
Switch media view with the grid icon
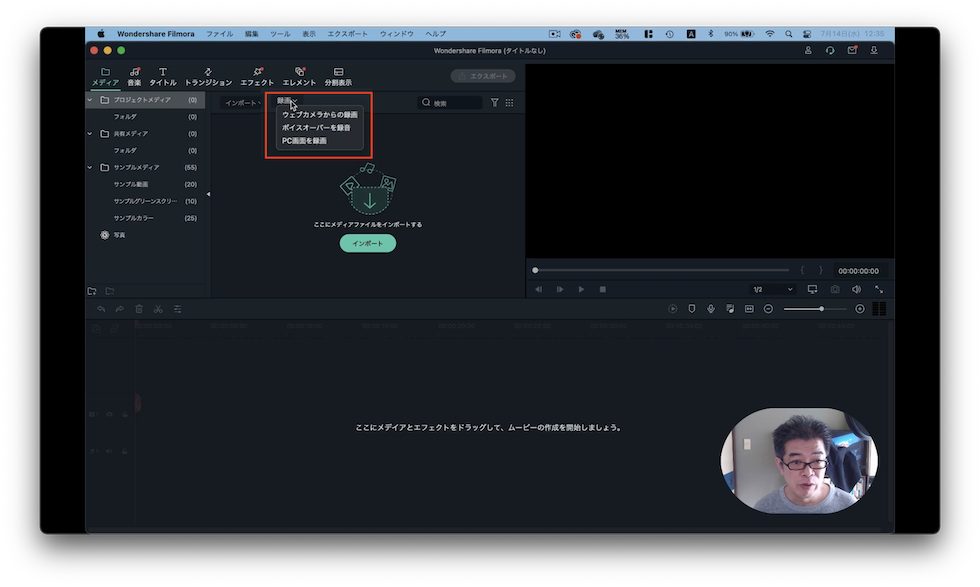pyautogui.click(x=509, y=103)
